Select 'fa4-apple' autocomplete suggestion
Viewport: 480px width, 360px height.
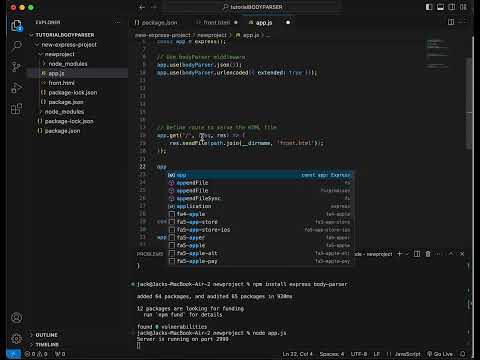260,214
